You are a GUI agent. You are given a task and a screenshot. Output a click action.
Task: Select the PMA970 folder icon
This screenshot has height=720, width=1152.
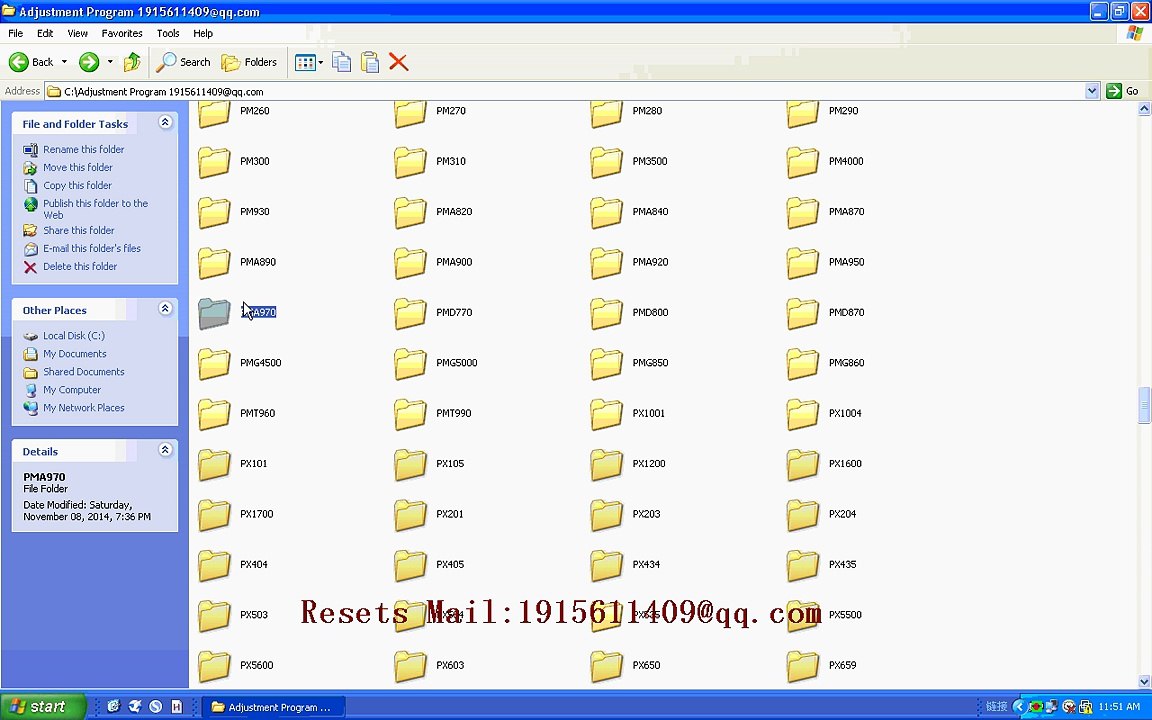pos(214,314)
